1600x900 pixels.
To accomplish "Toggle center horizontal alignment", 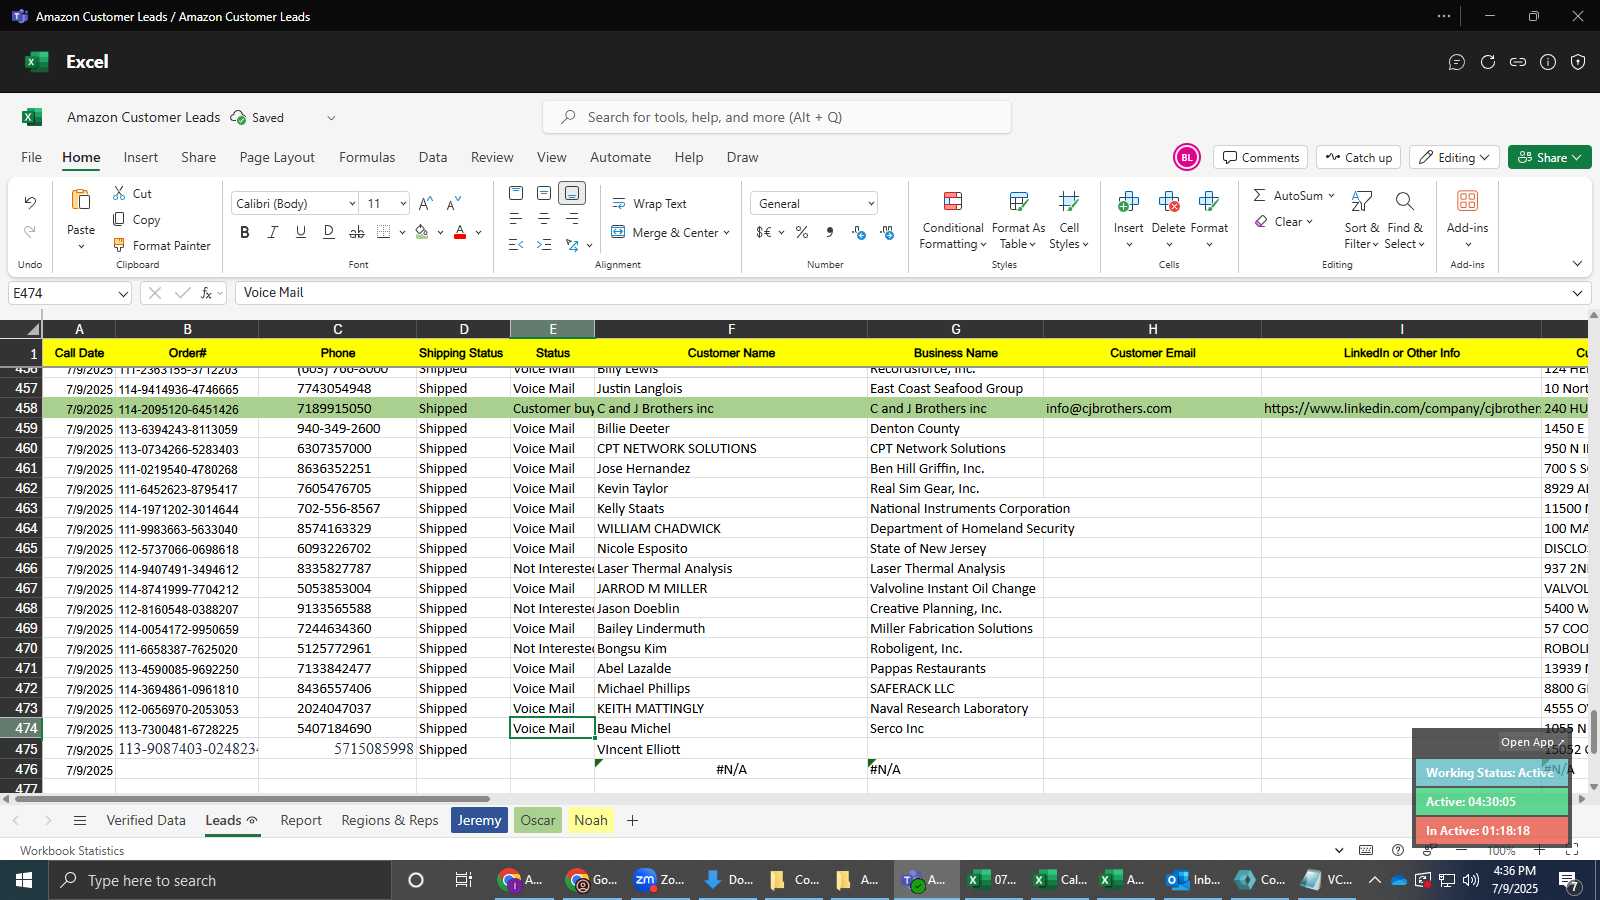I will tap(544, 219).
